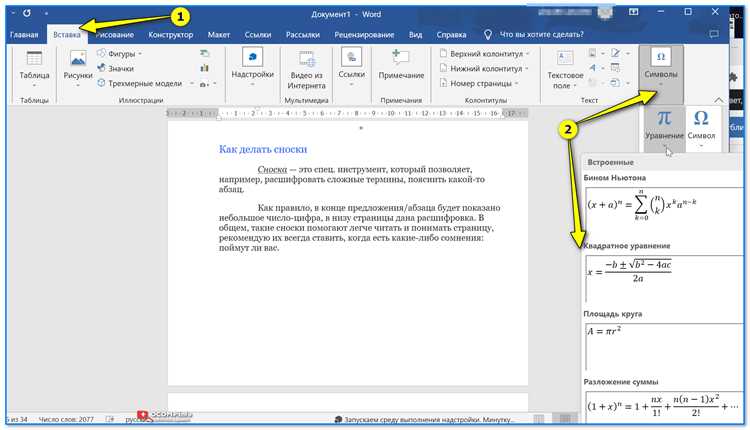Open the Рецензирование tab
Viewport: 750px width, 430px height.
coord(364,34)
